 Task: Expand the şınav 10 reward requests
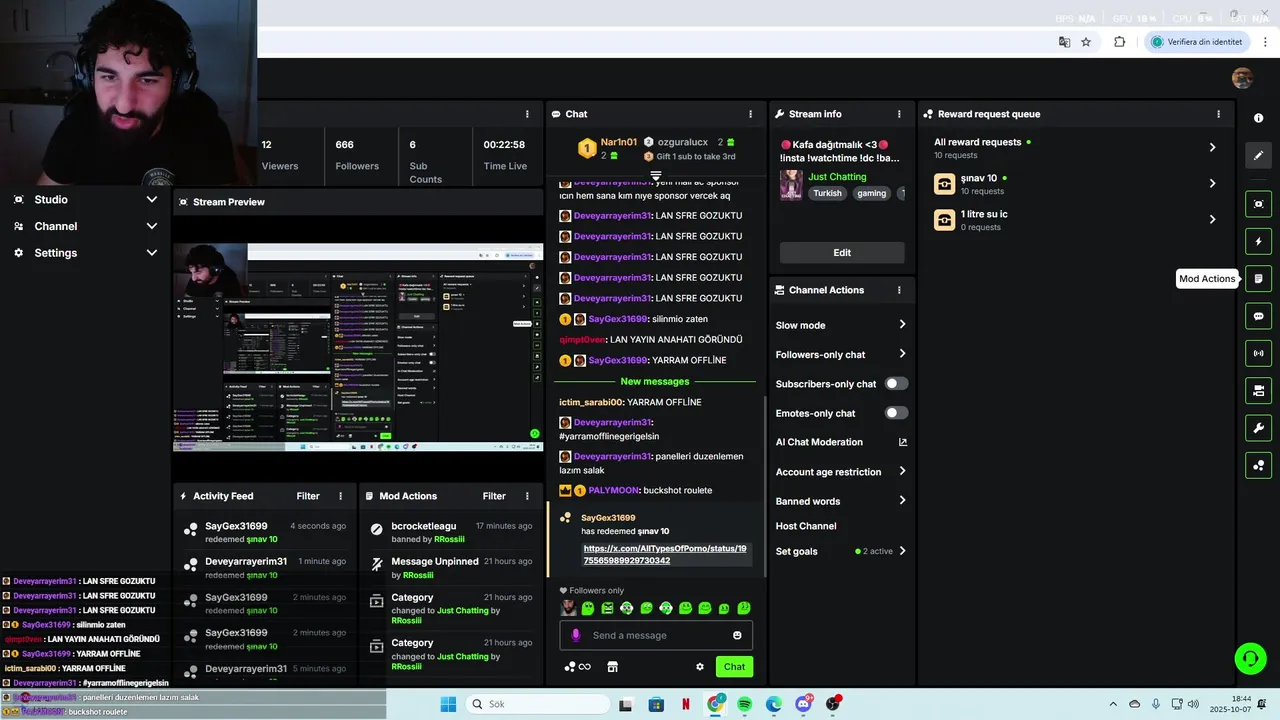[x=1077, y=184]
